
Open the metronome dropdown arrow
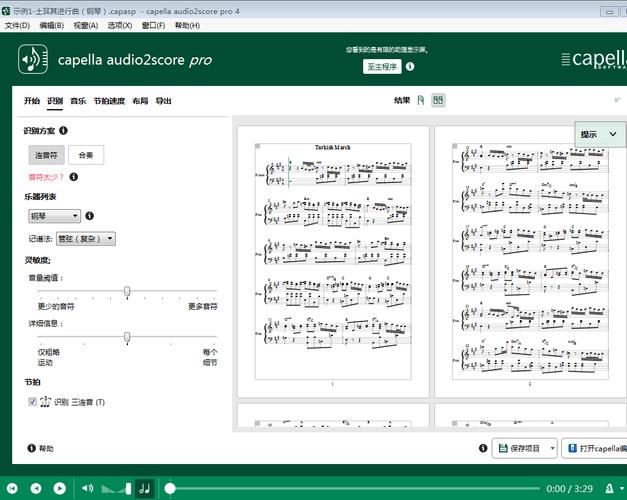coord(622,488)
